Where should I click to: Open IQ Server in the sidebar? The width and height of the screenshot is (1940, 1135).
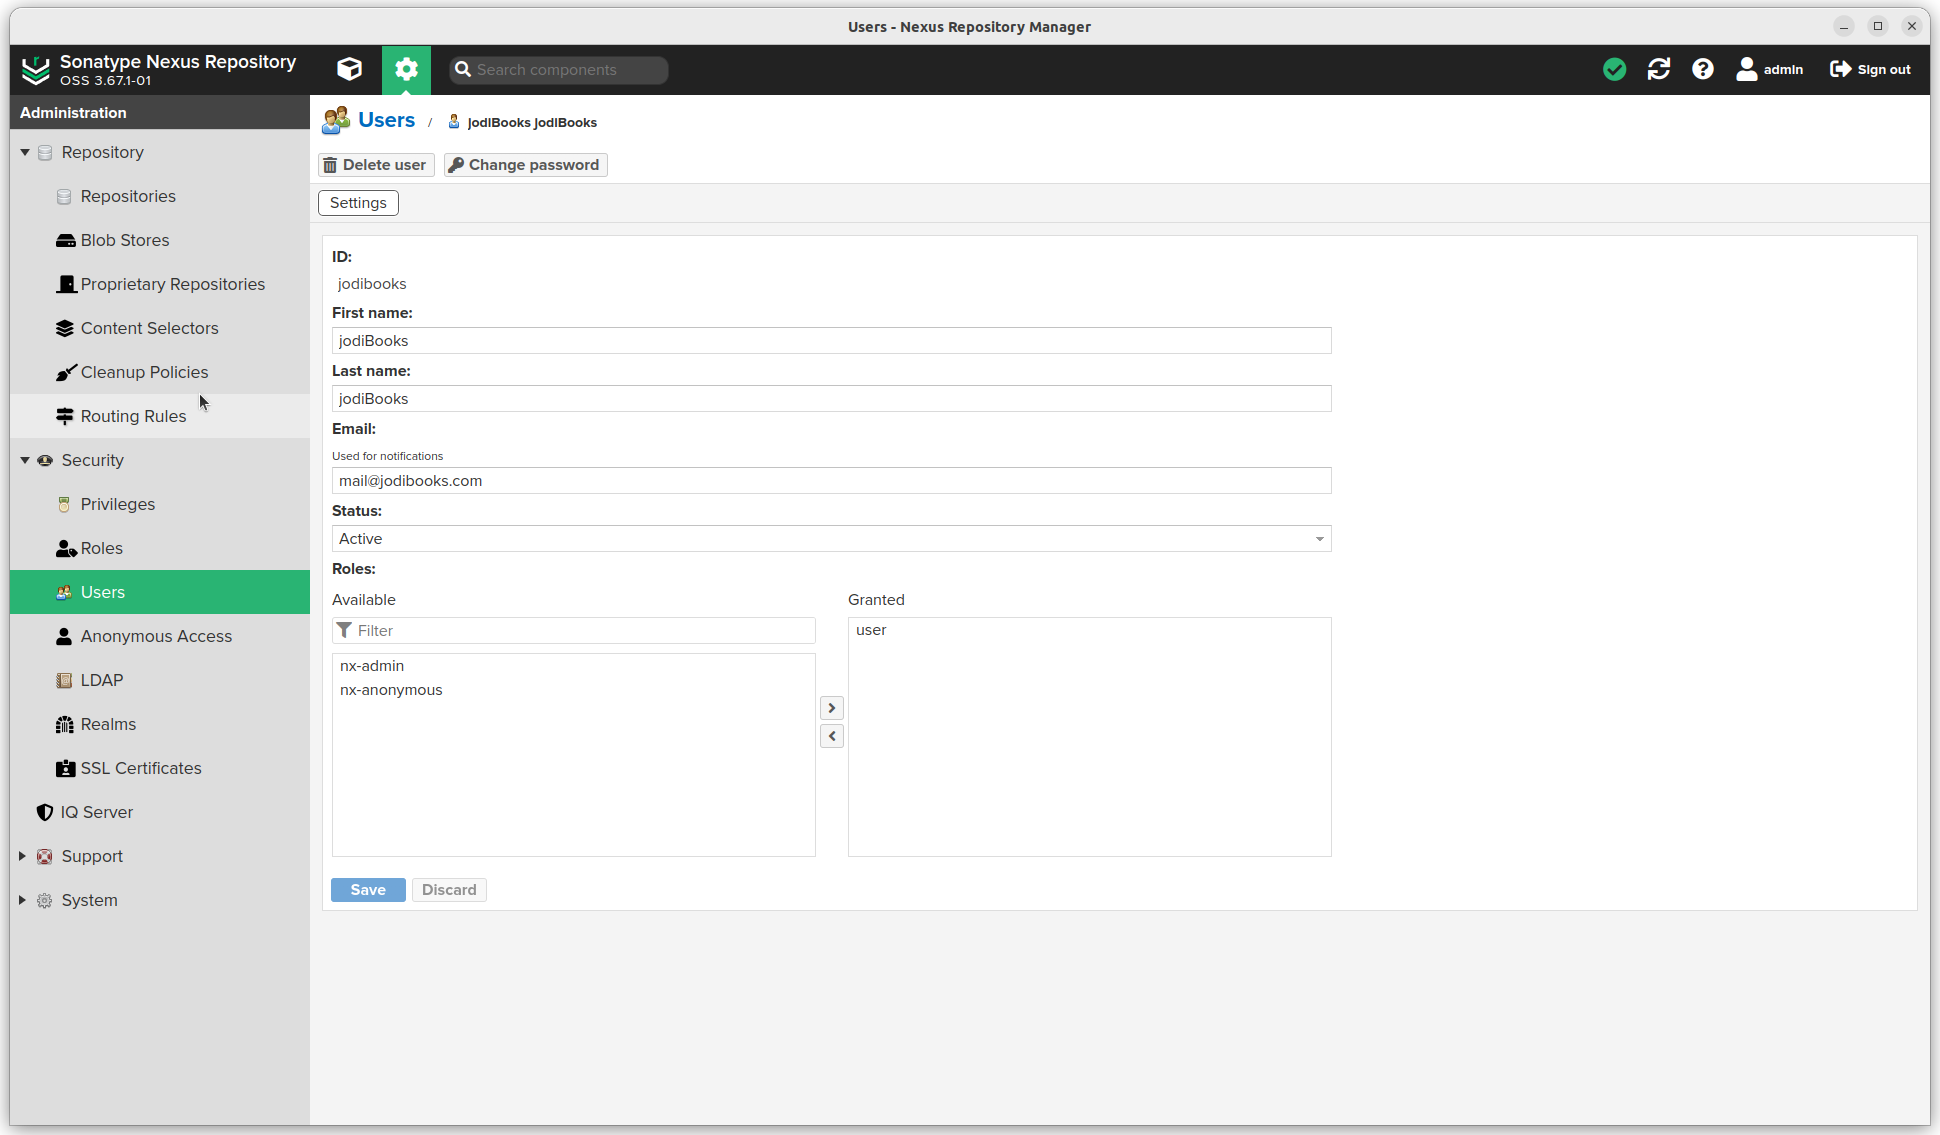tap(160, 812)
